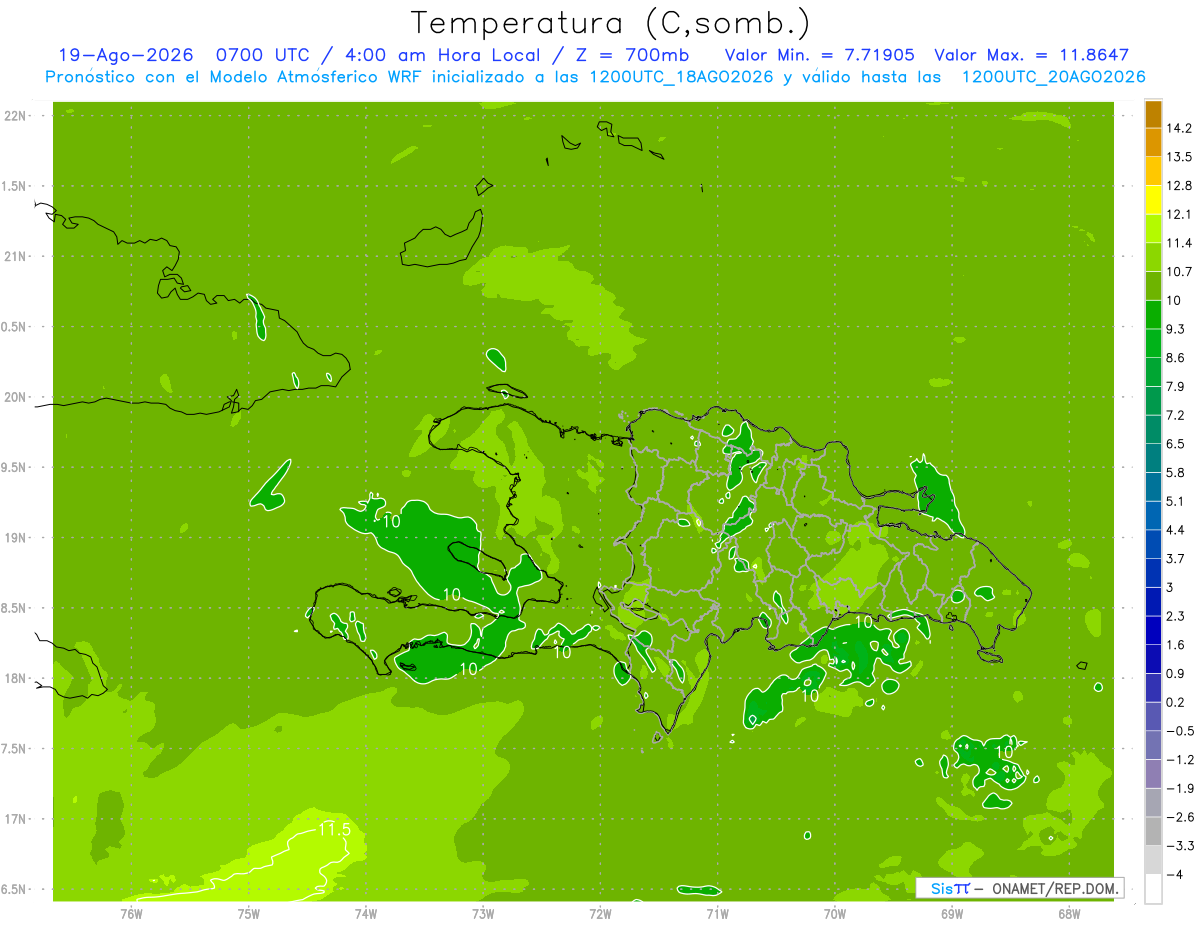Click the "71W" longitude axis label
The height and width of the screenshot is (927, 1200).
[717, 913]
